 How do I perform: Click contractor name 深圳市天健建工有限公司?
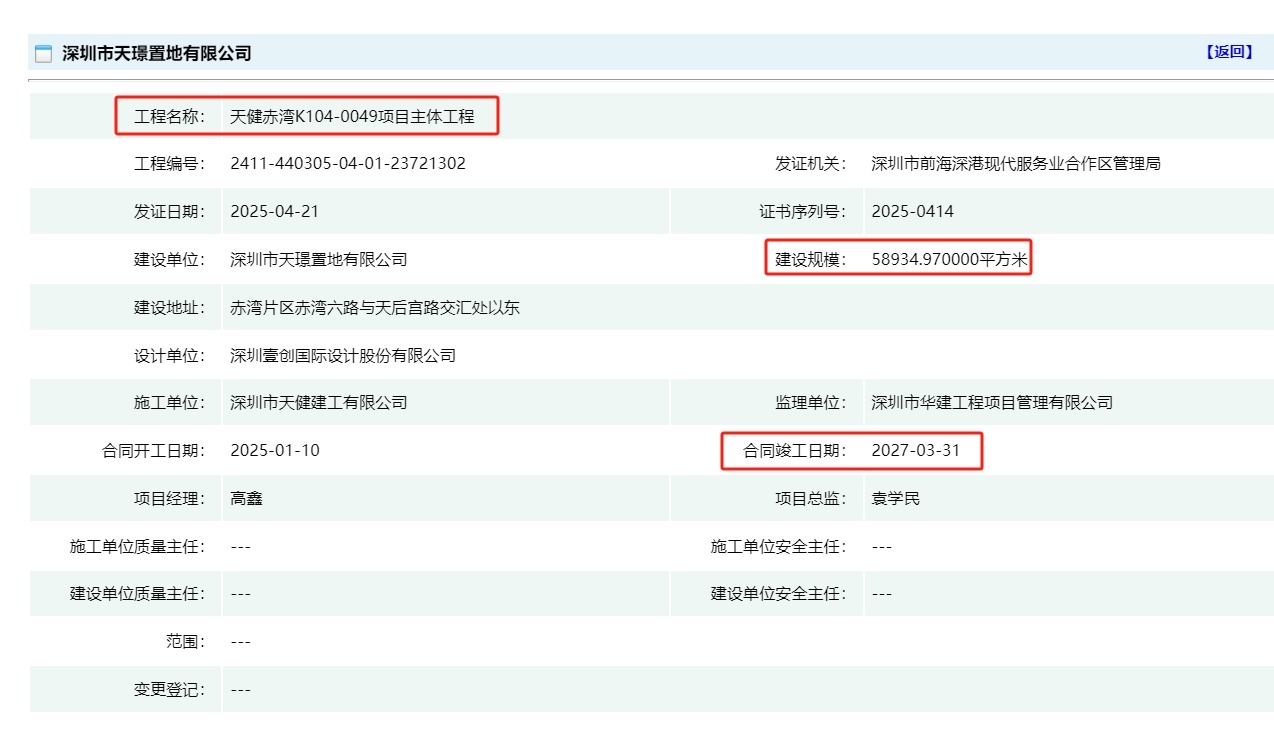tap(318, 402)
